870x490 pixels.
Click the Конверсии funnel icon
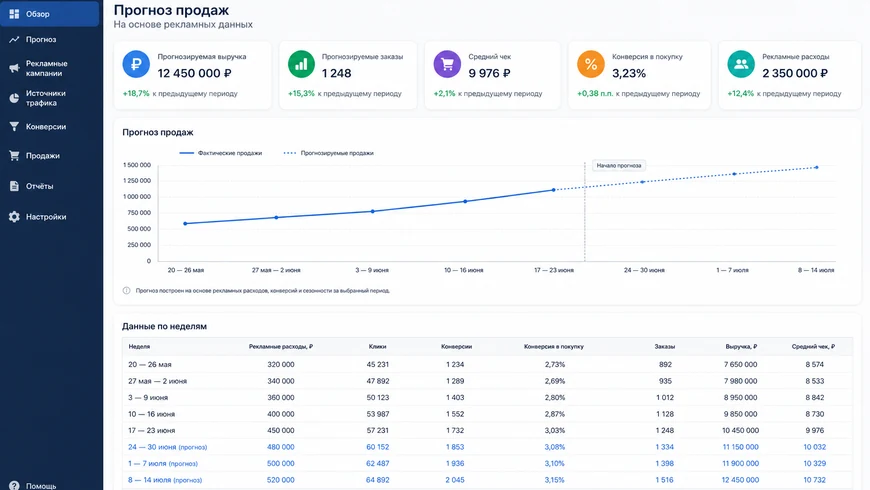(14, 127)
